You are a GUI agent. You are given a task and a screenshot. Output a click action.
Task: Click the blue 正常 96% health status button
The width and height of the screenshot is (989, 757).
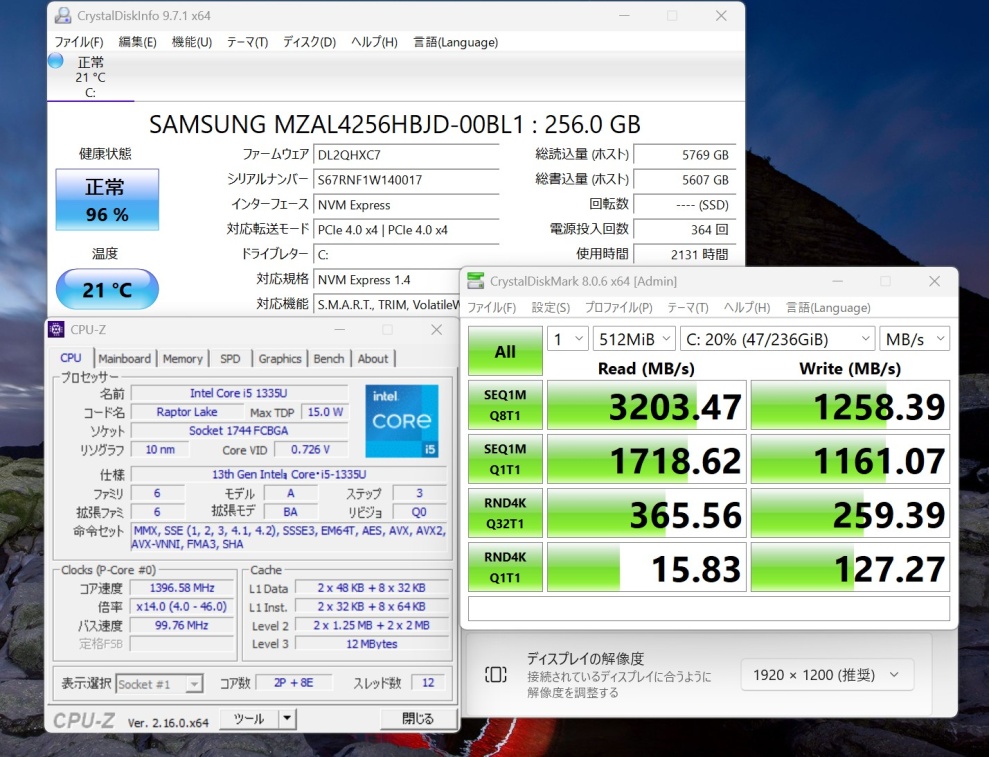coord(106,200)
